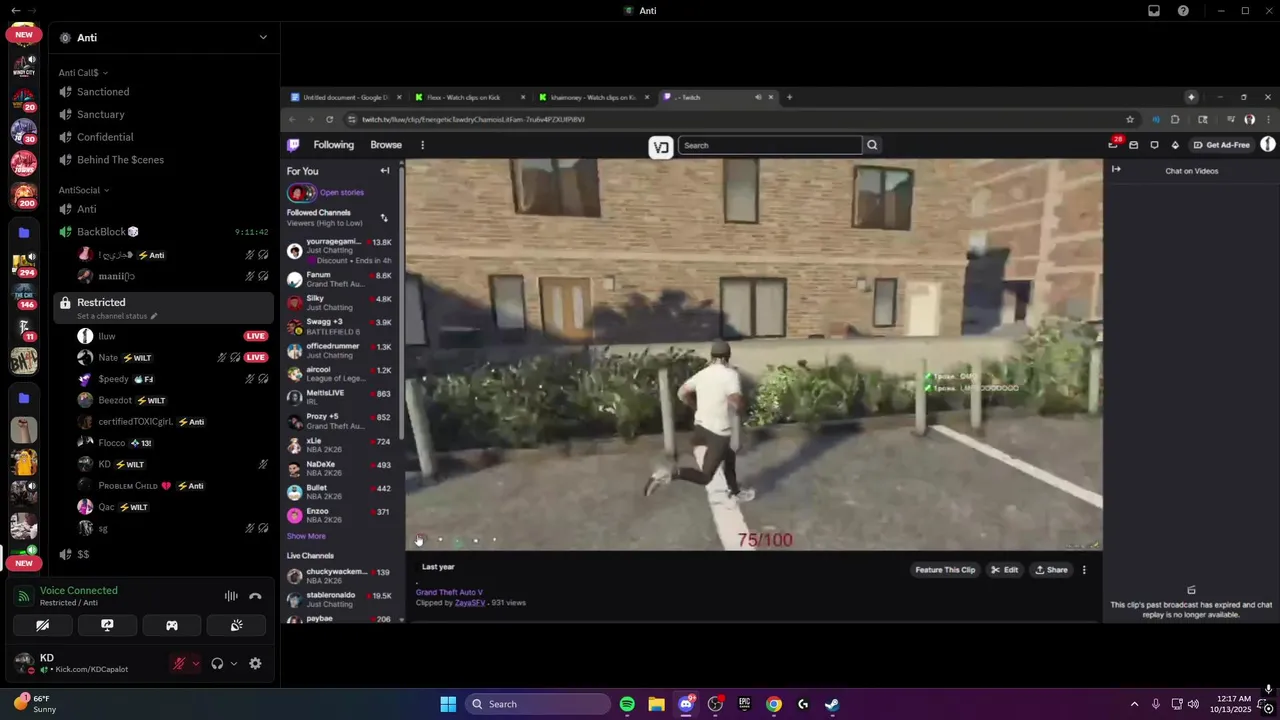
Task: Open Fanum channel in followed list
Action: pos(341,279)
